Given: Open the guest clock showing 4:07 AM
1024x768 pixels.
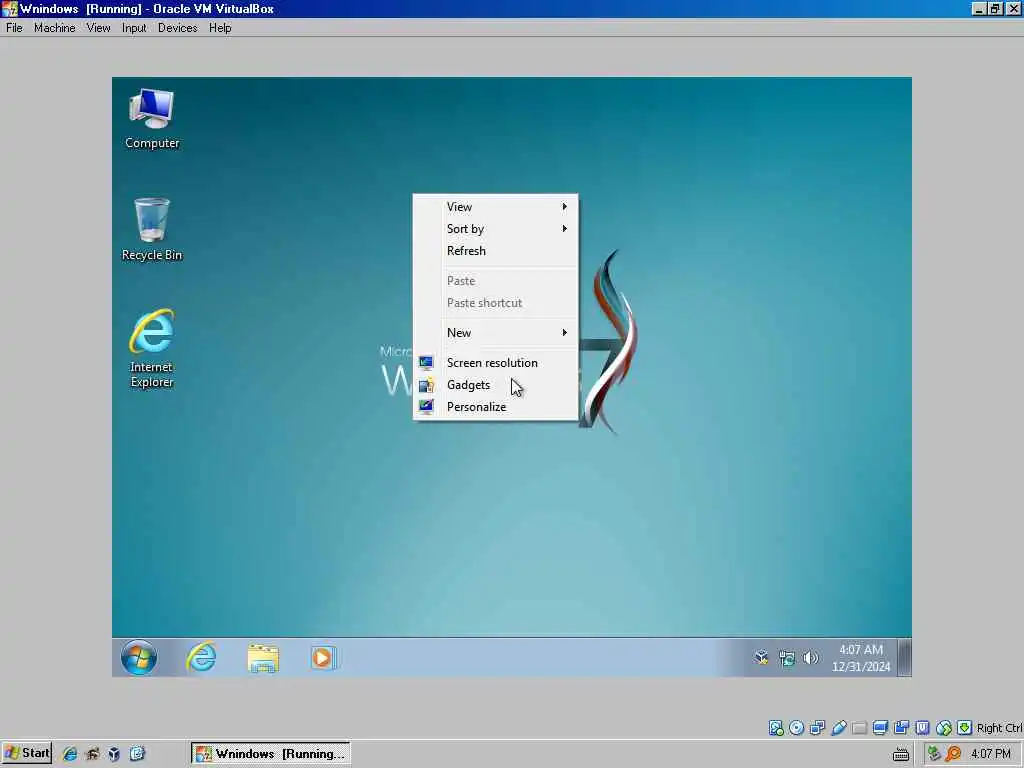Looking at the screenshot, I should coord(861,658).
